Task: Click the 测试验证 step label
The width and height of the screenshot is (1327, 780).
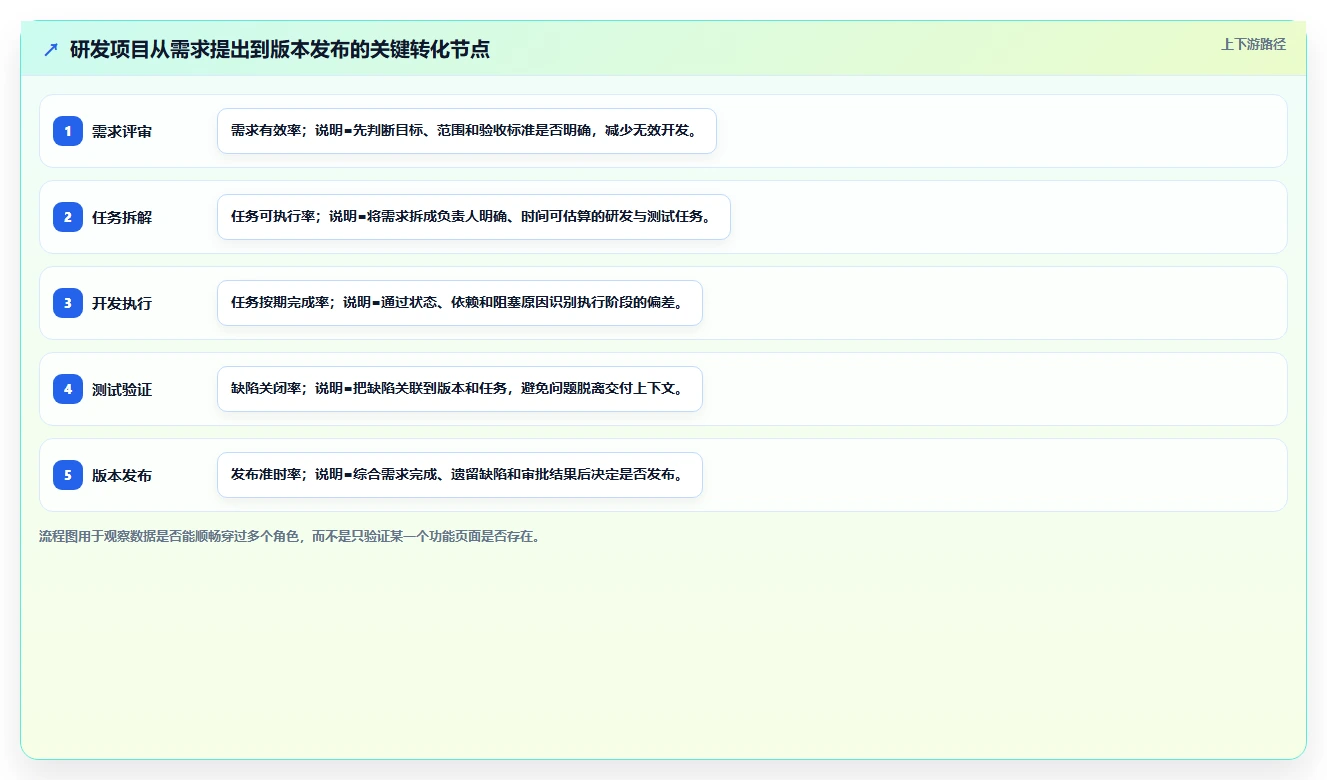Action: (122, 389)
